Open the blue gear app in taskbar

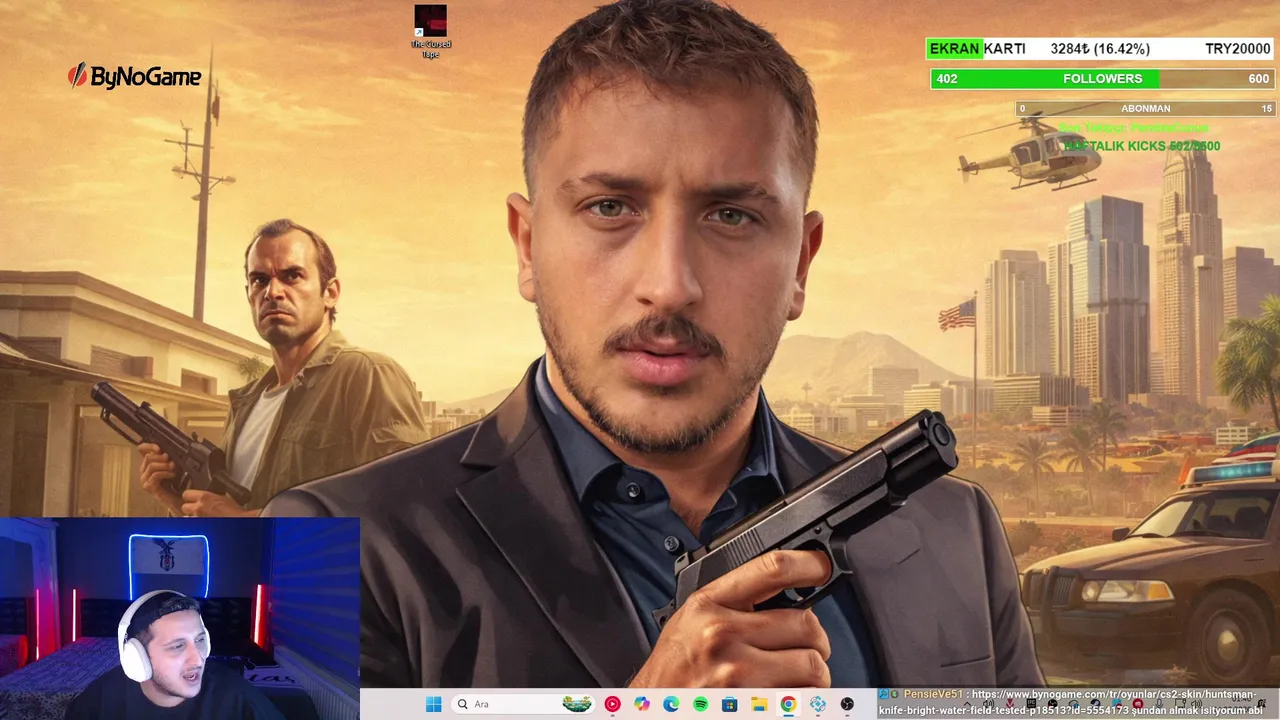[818, 704]
